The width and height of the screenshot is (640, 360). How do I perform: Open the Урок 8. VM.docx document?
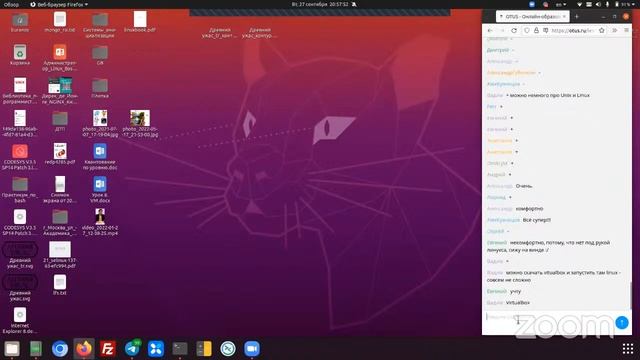(100, 190)
